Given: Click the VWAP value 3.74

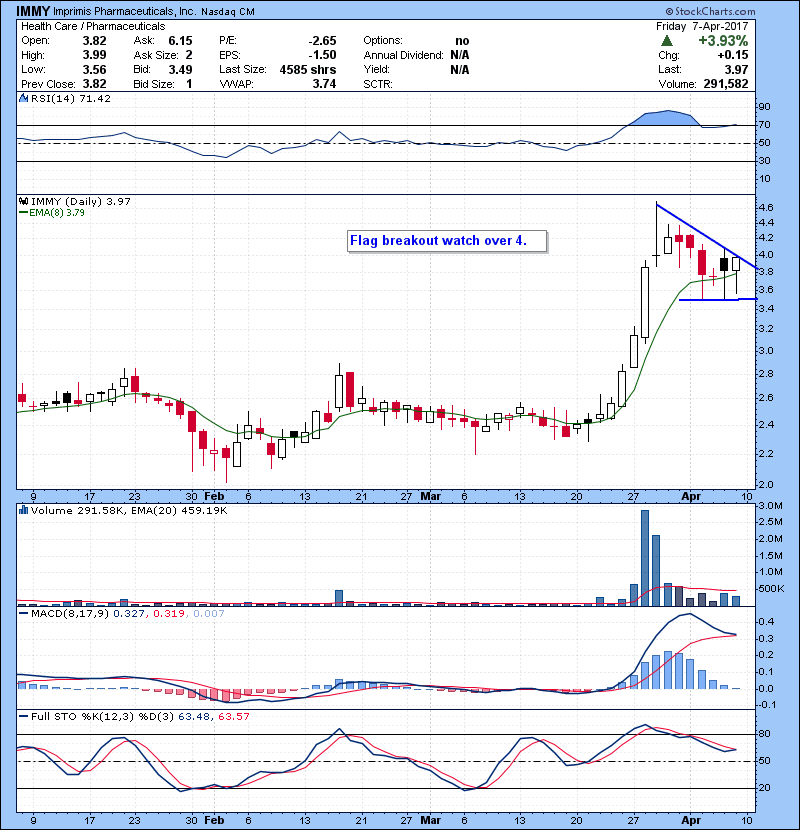Looking at the screenshot, I should 325,84.
